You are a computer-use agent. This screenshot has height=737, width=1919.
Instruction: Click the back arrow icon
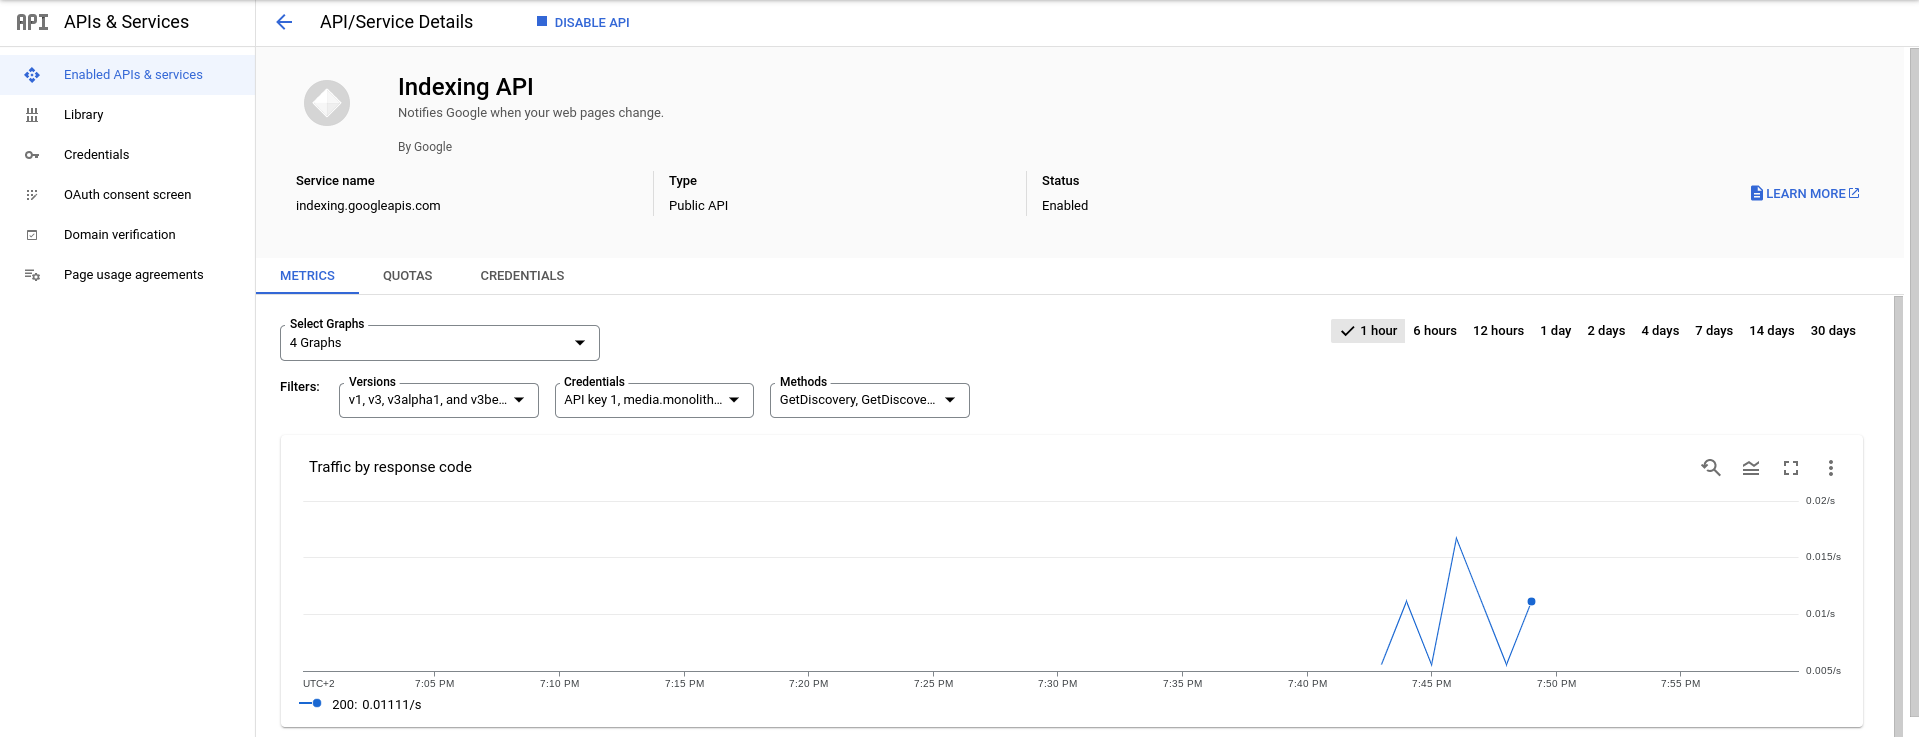284,22
